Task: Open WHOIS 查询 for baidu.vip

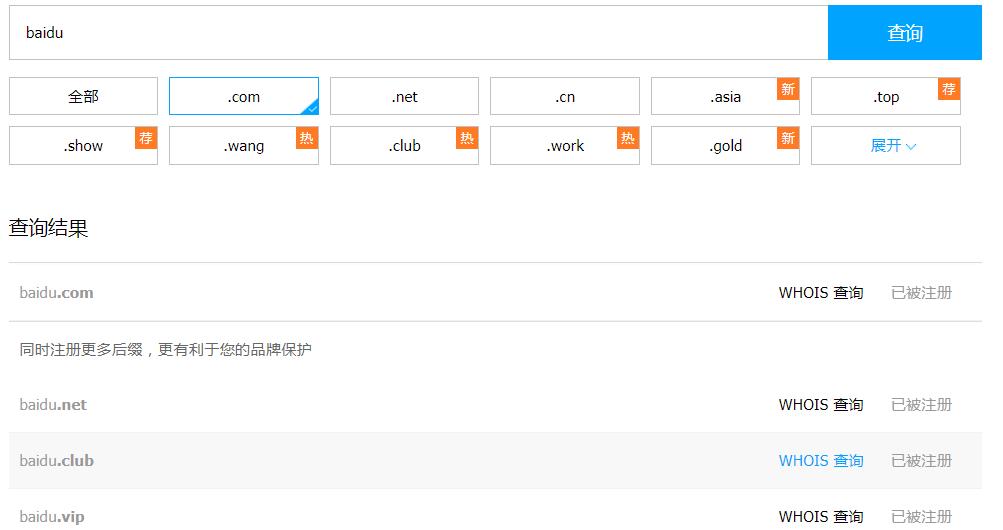Action: coord(820,517)
